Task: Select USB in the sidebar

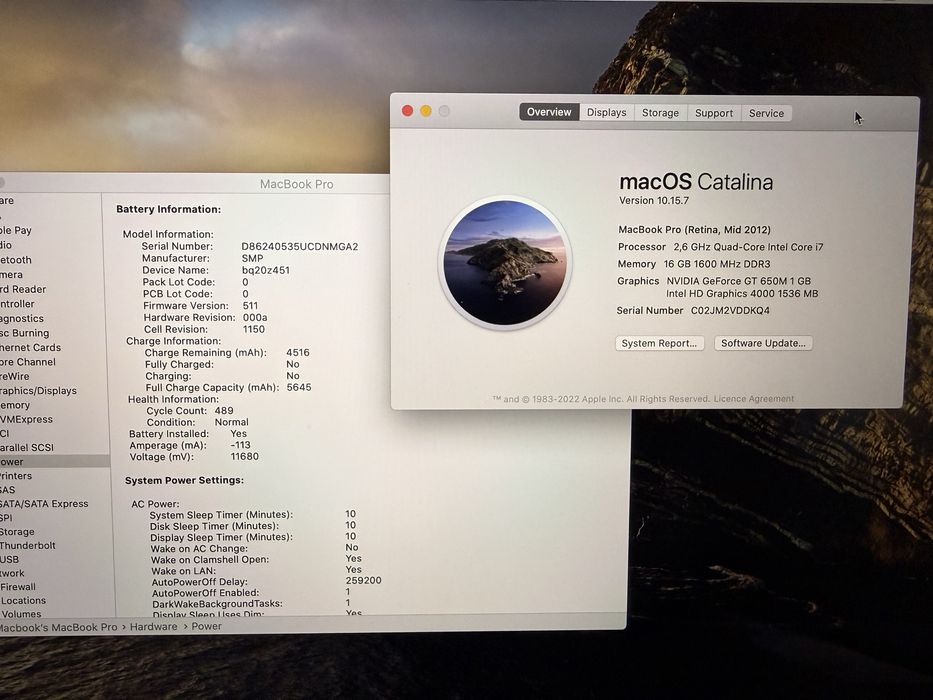Action: pyautogui.click(x=10, y=560)
